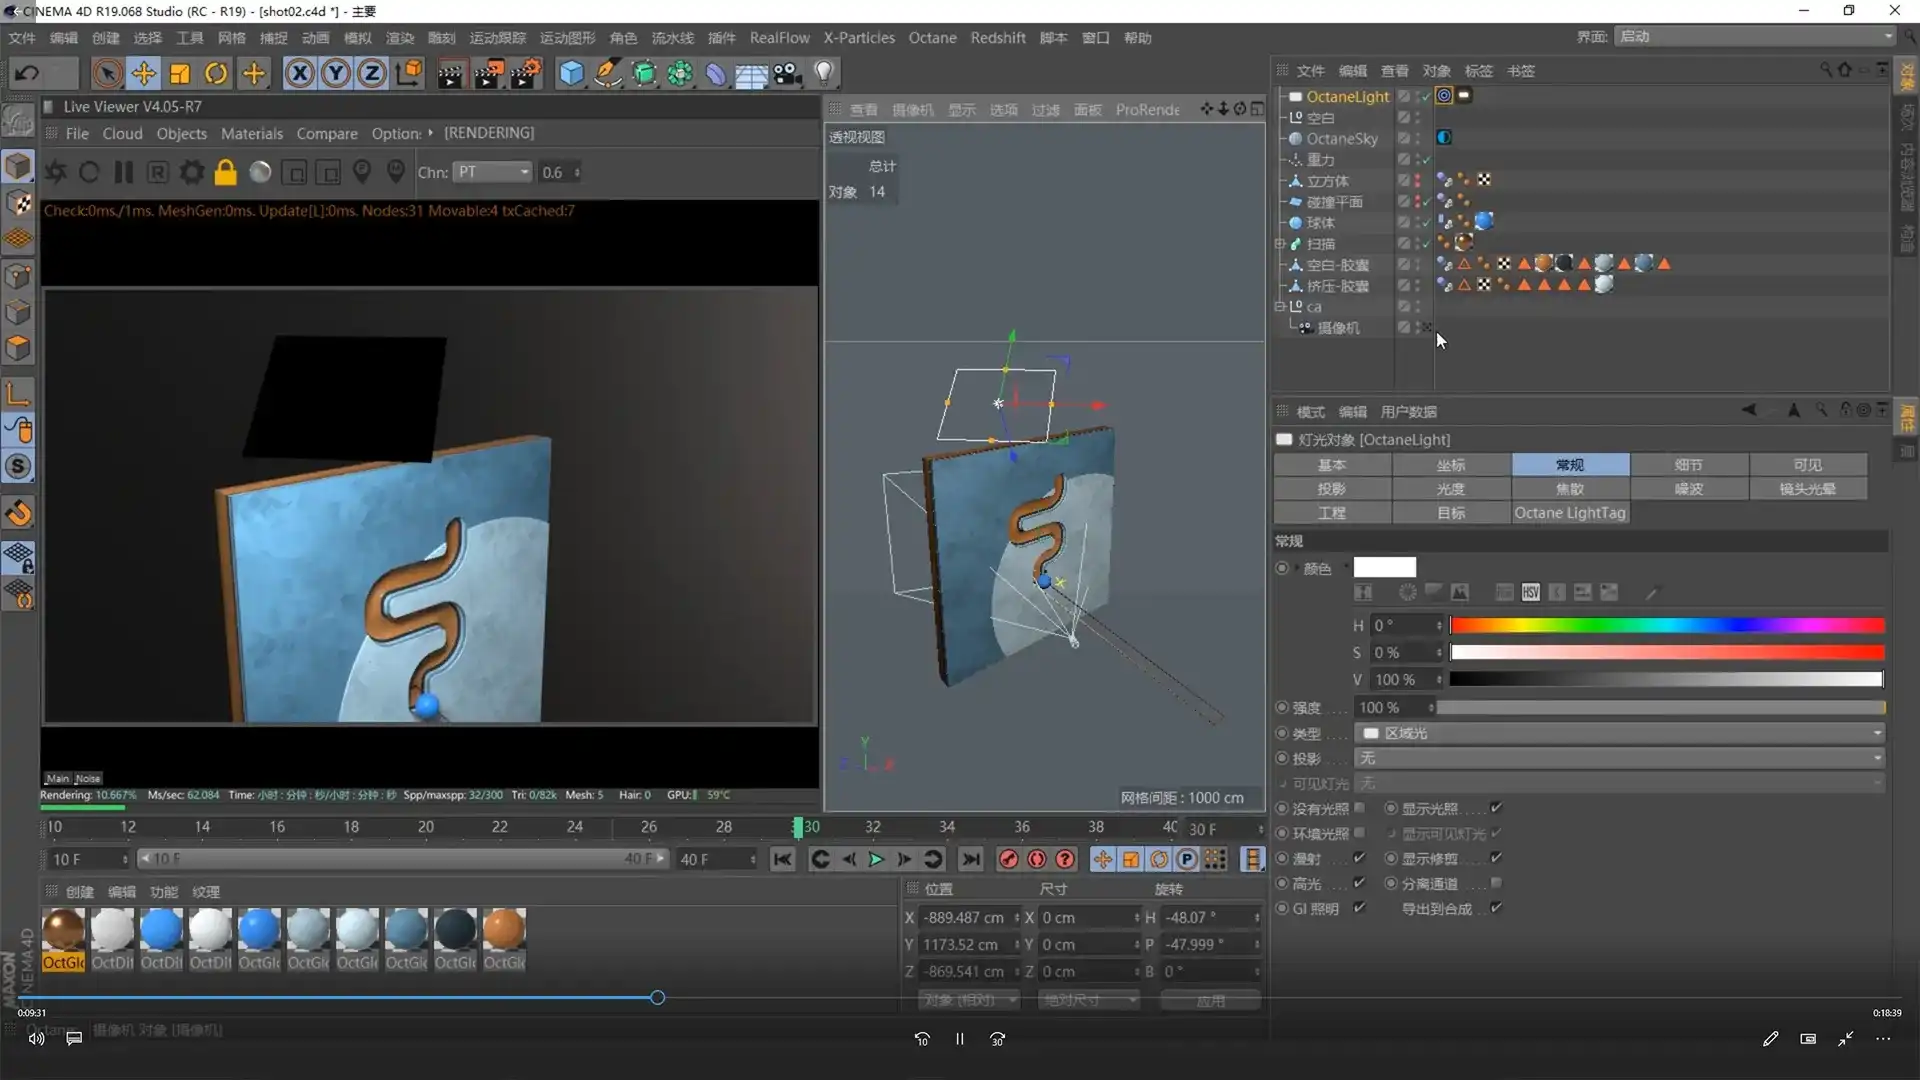
Task: Toggle the yellow lock icon in Live Viewer
Action: (x=226, y=172)
